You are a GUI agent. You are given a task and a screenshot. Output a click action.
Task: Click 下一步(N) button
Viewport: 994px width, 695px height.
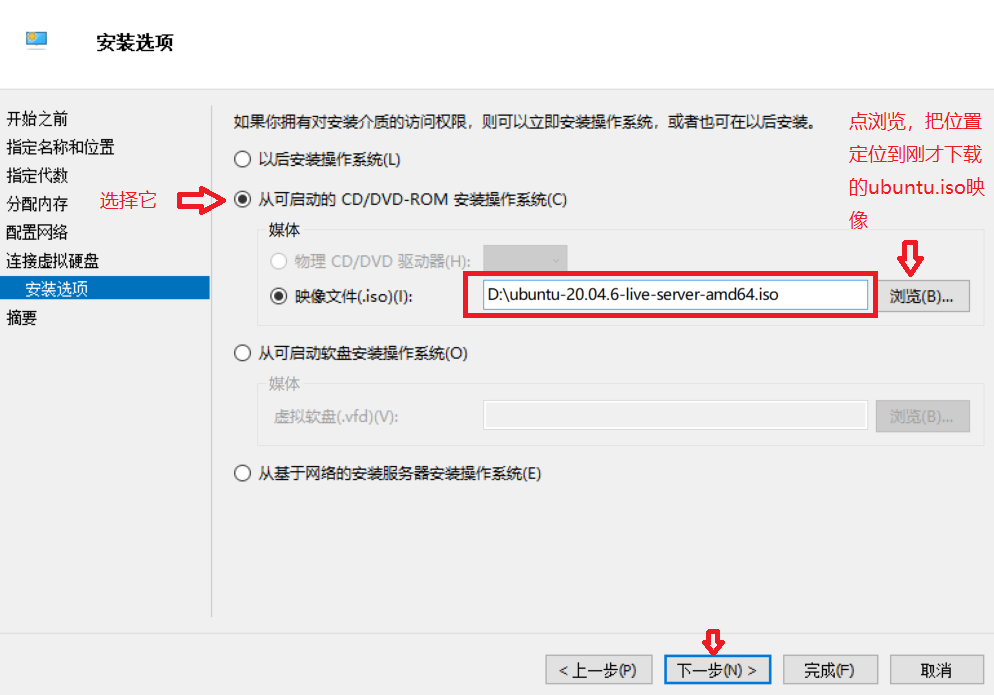point(718,670)
